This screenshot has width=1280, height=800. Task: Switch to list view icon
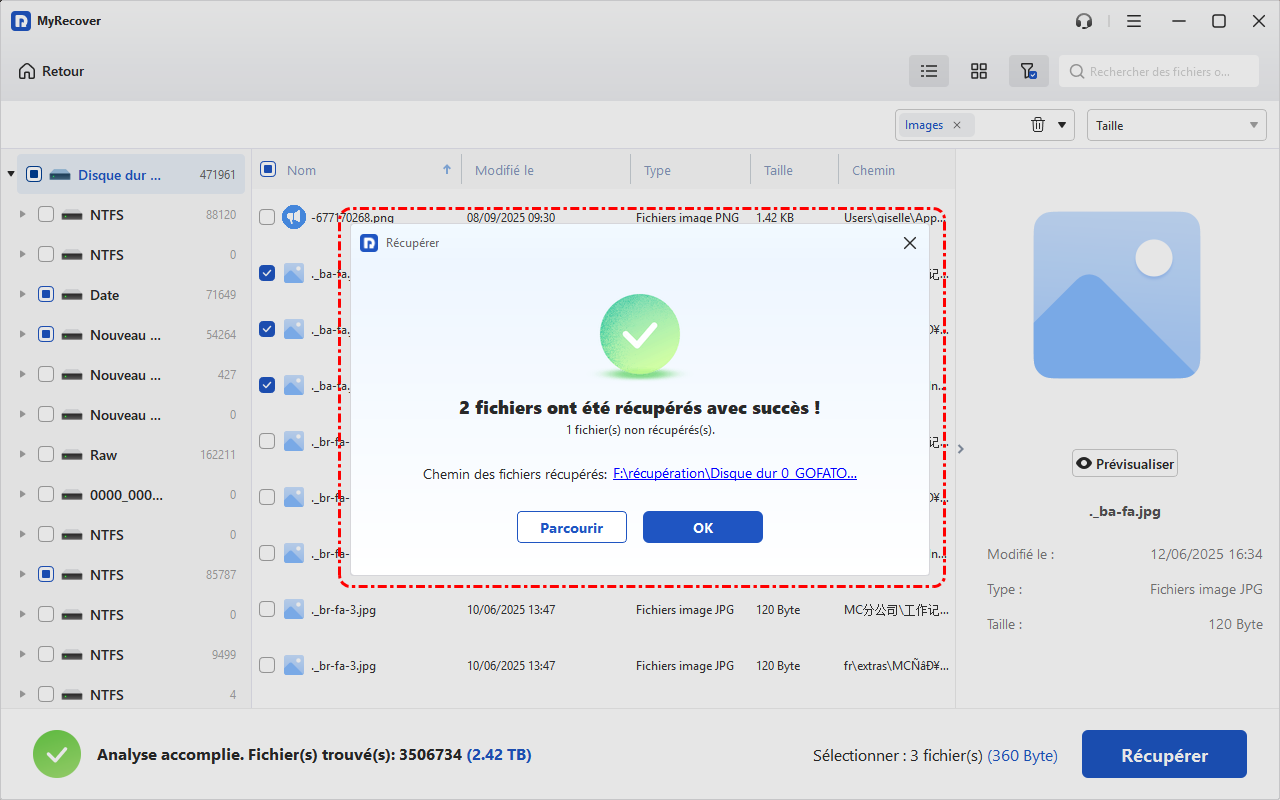929,71
